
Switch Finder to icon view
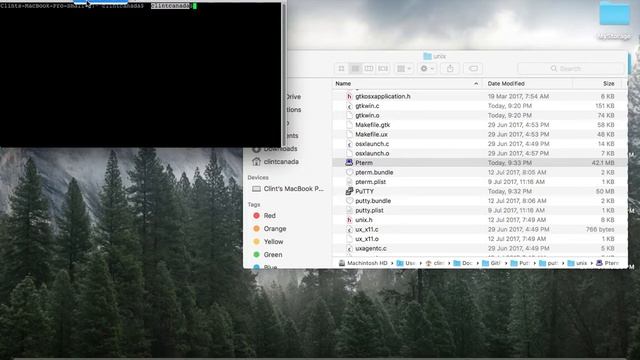click(x=342, y=69)
